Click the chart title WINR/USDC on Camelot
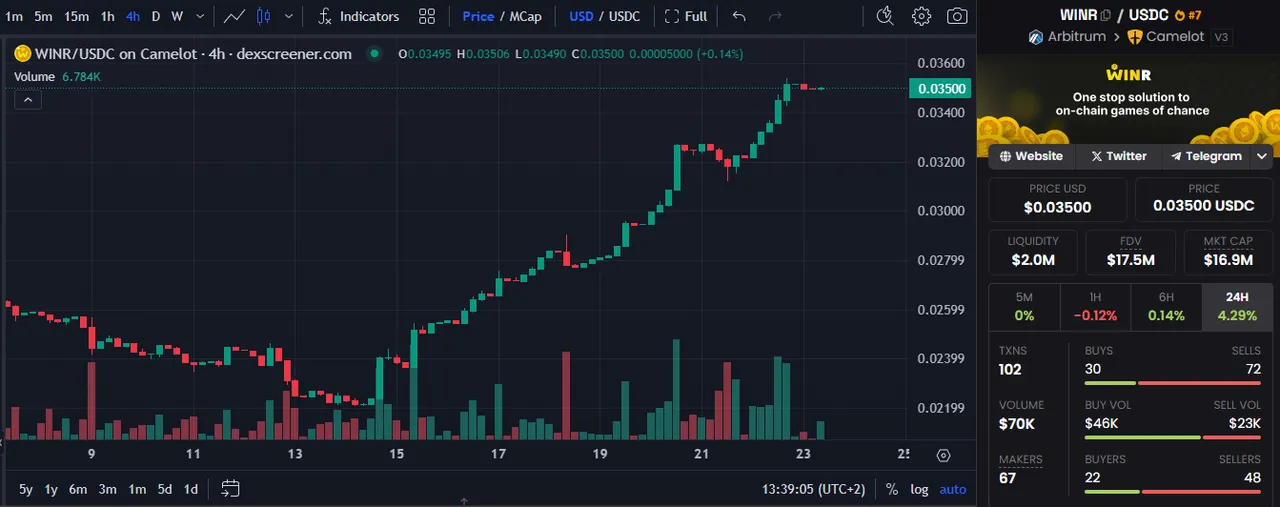Screen dimensions: 1280x507 click(x=193, y=54)
